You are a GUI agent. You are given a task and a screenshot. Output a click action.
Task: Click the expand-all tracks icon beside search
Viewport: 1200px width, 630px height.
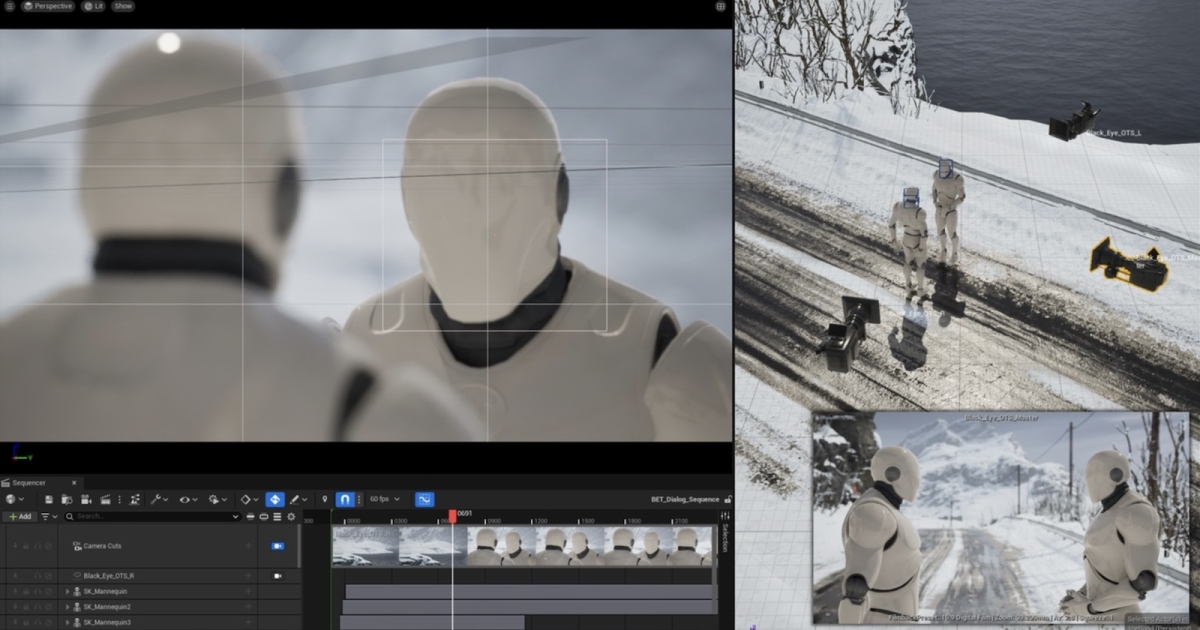(250, 516)
